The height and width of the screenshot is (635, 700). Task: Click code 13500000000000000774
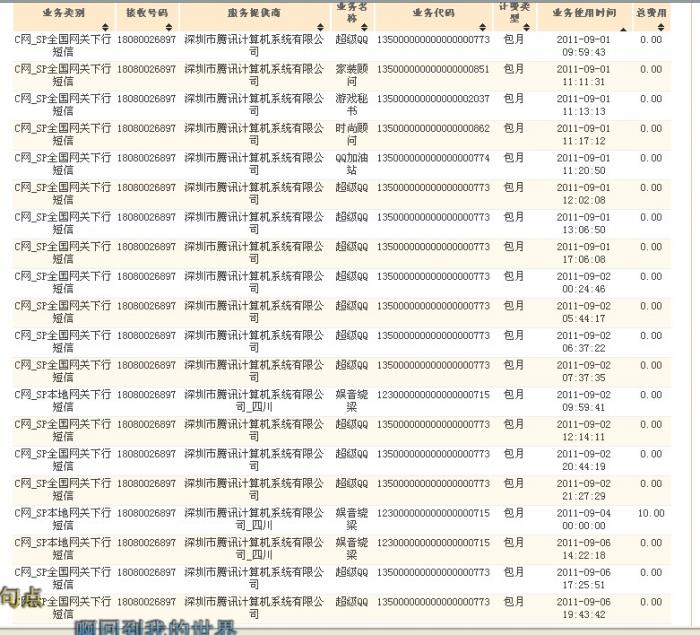[x=433, y=158]
